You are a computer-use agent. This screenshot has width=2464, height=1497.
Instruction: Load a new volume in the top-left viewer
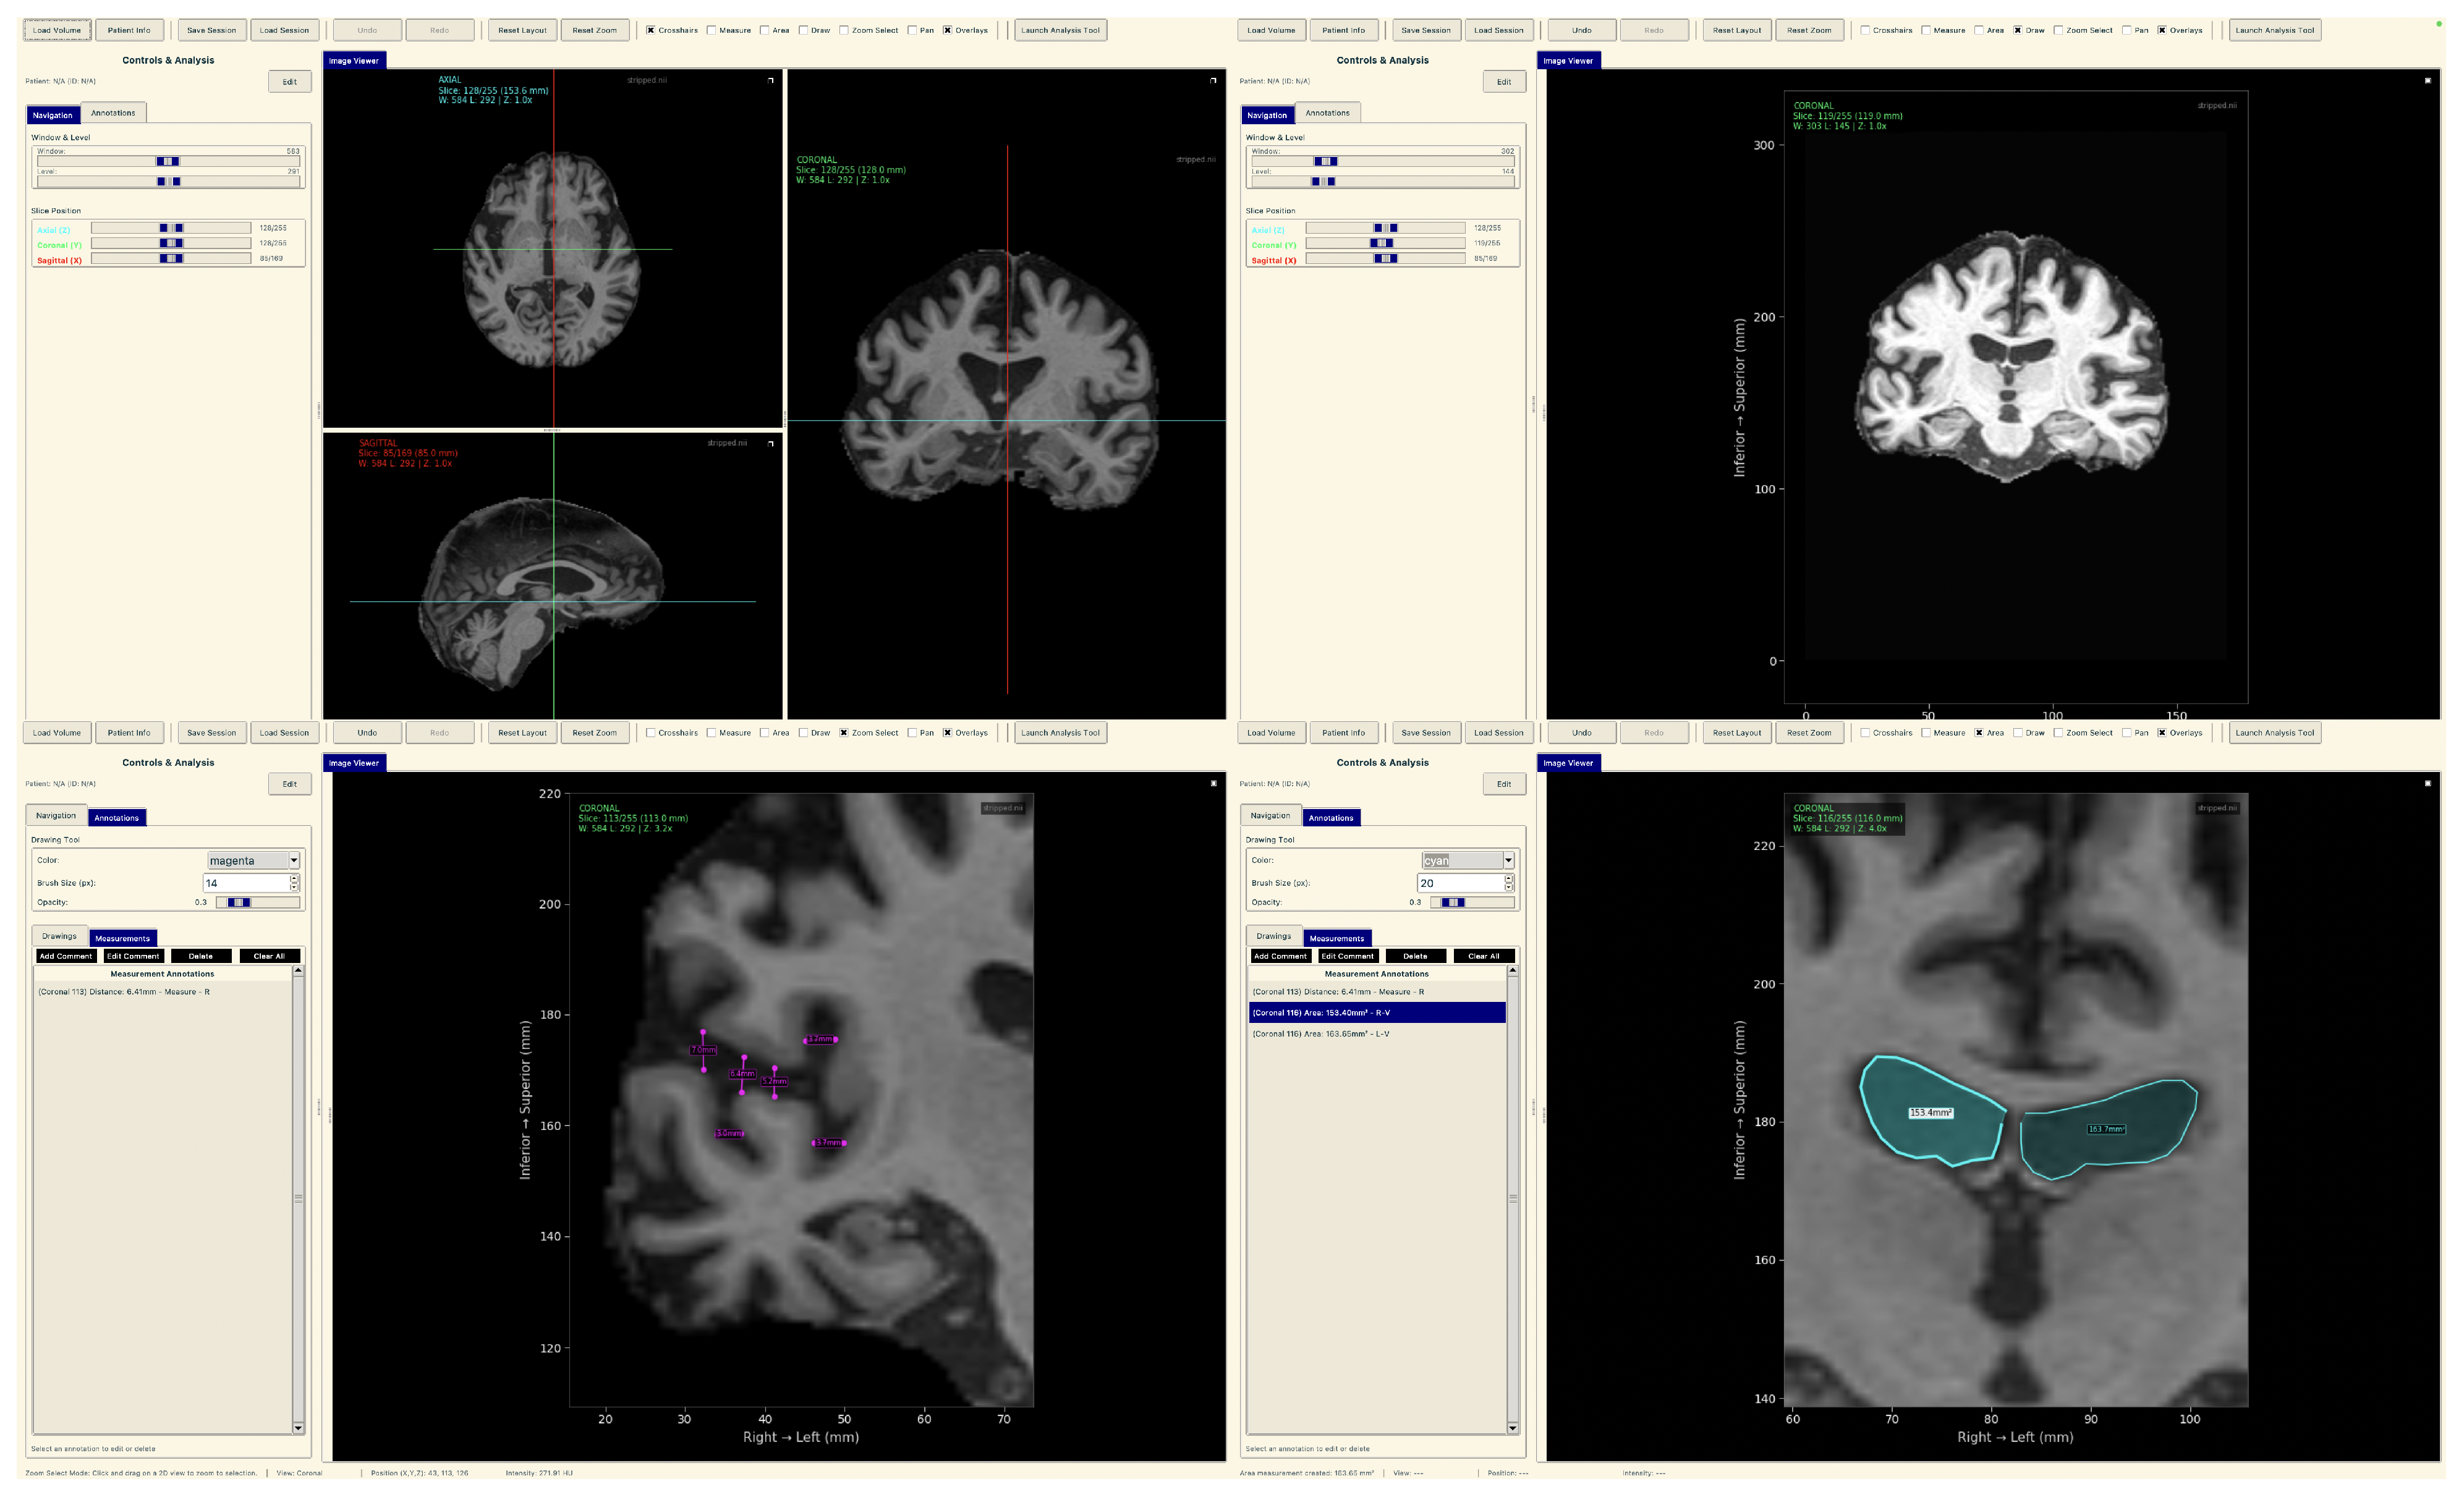[x=56, y=30]
